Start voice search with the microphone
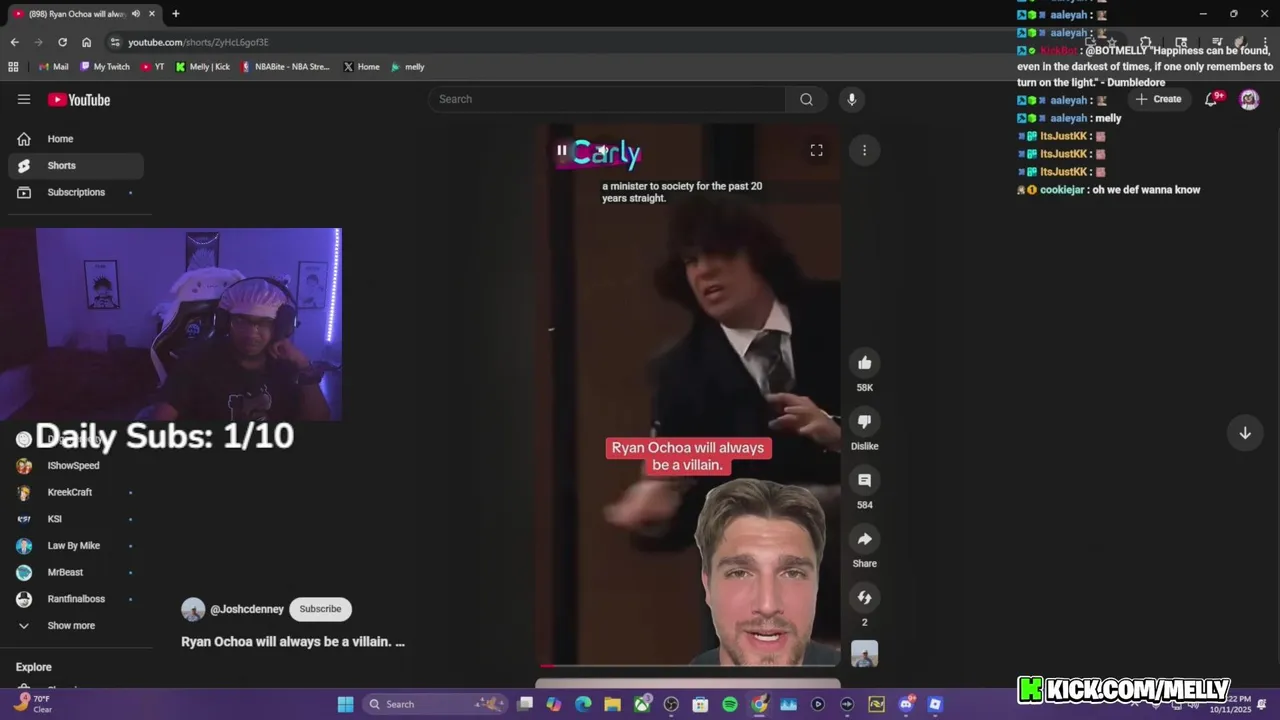This screenshot has width=1280, height=720. tap(852, 99)
